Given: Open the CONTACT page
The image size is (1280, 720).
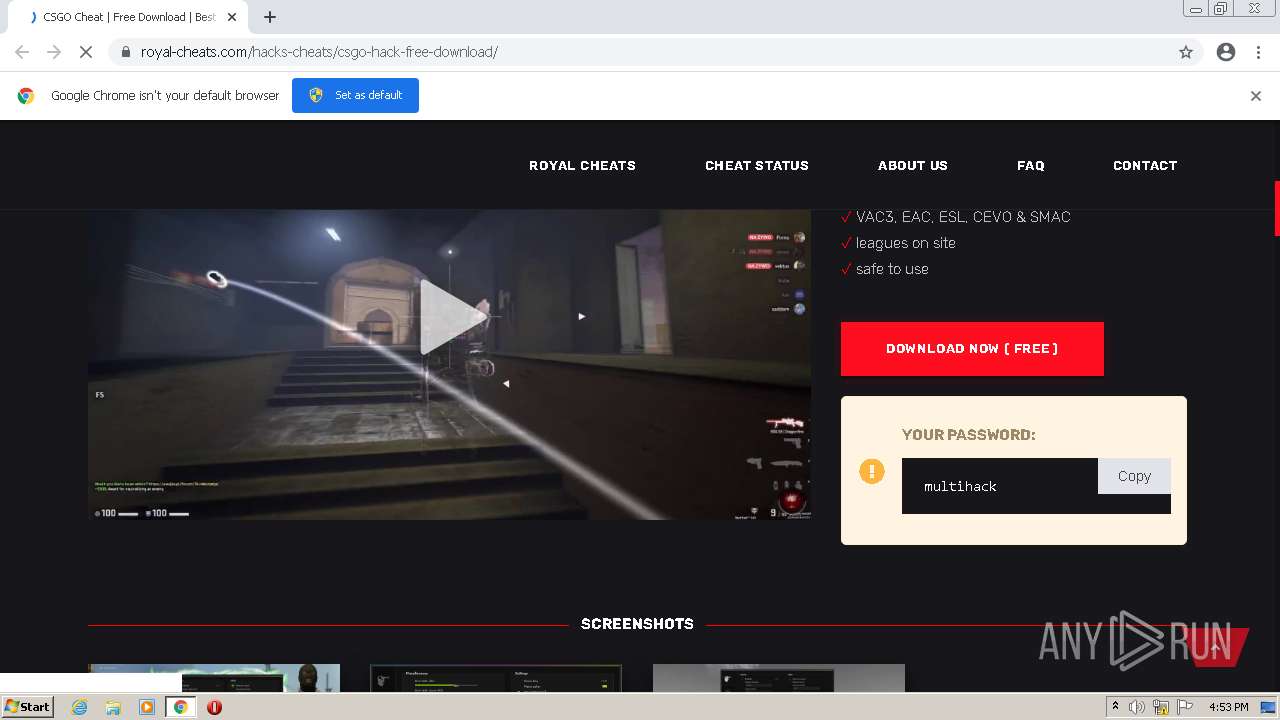Looking at the screenshot, I should (x=1145, y=166).
